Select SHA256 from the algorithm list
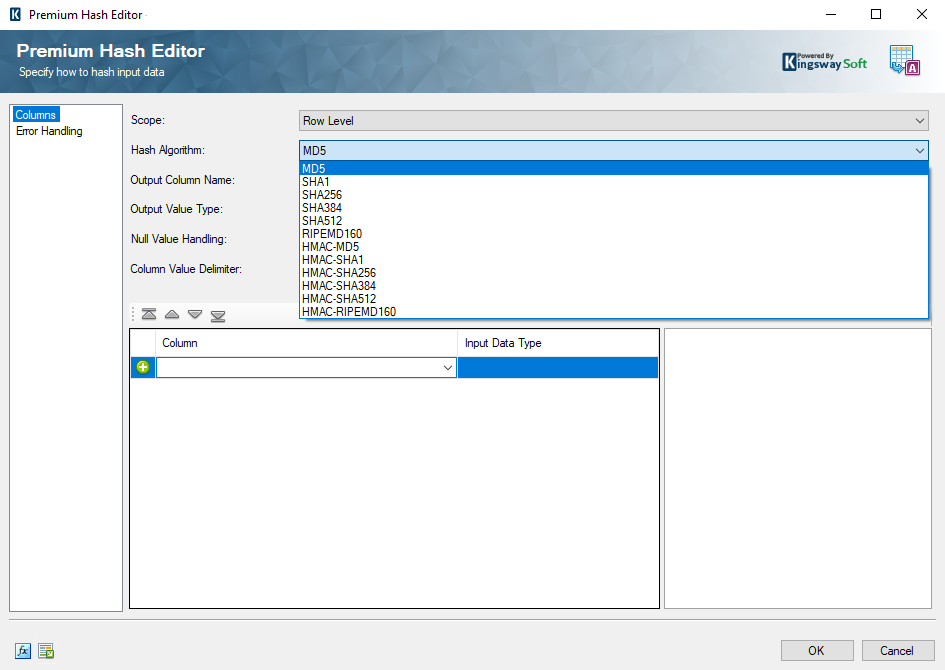This screenshot has height=670, width=945. [x=323, y=194]
